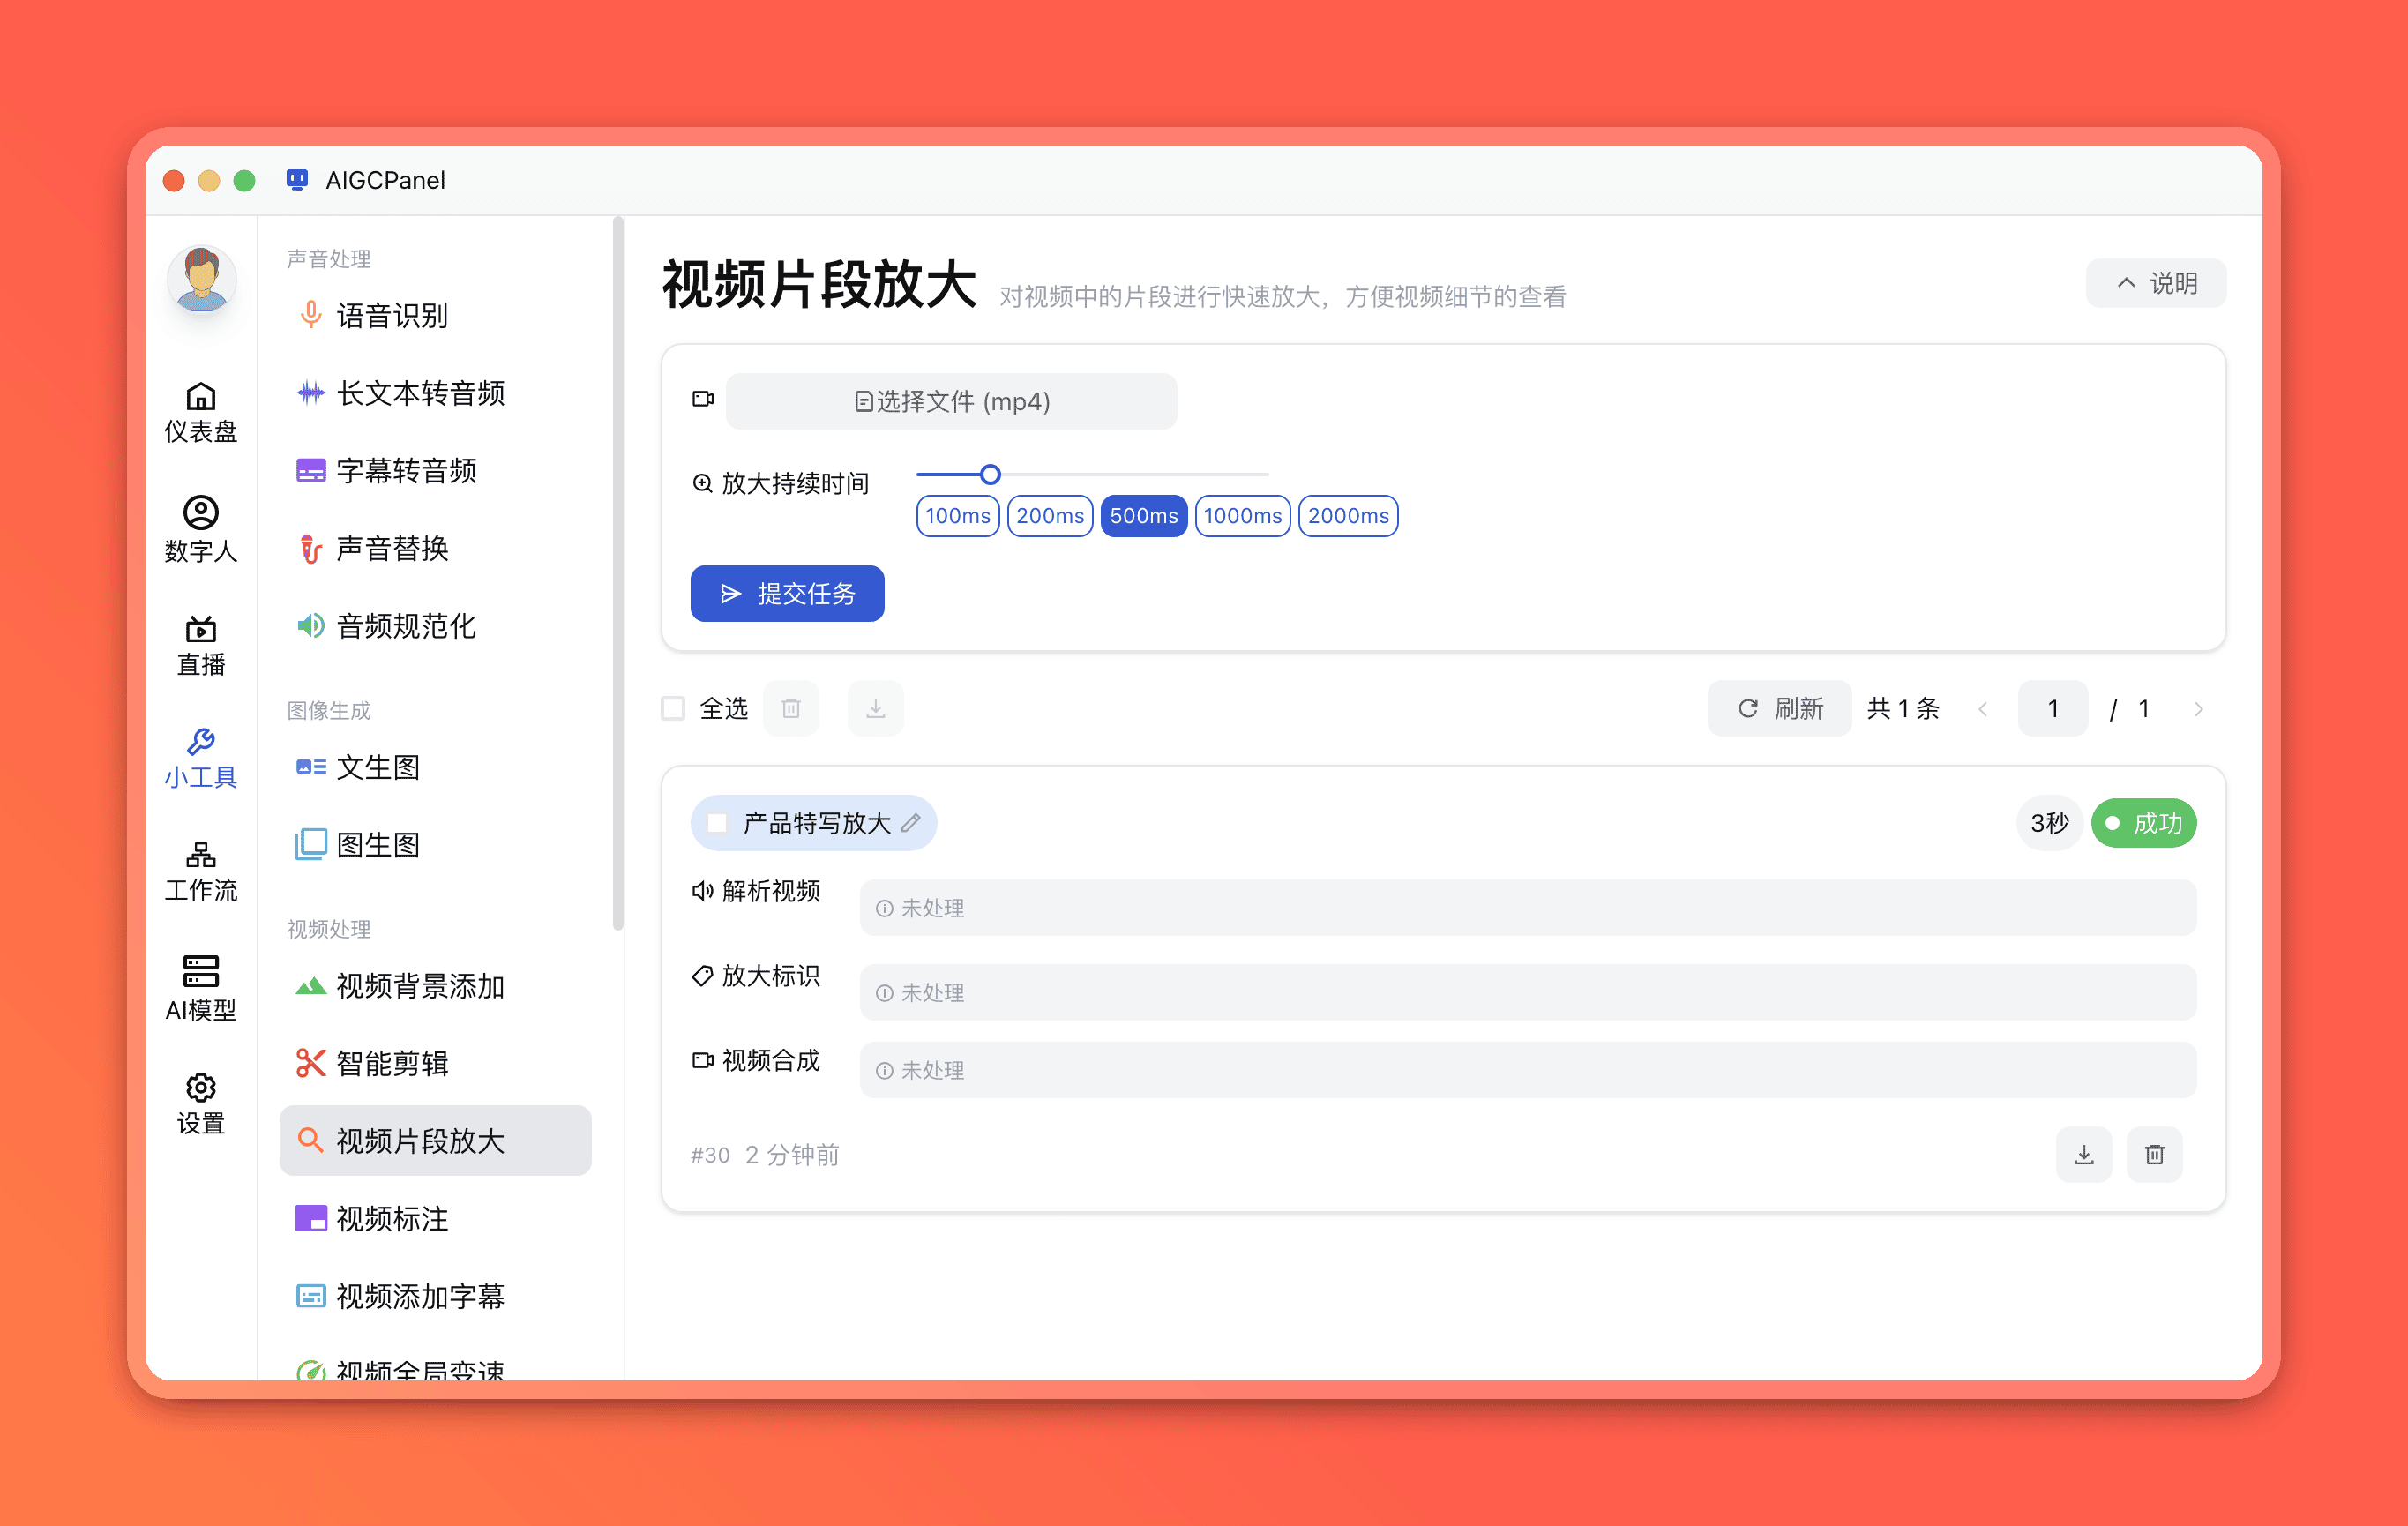Open the 工作流 workflow section
The width and height of the screenshot is (2408, 1526).
(200, 872)
